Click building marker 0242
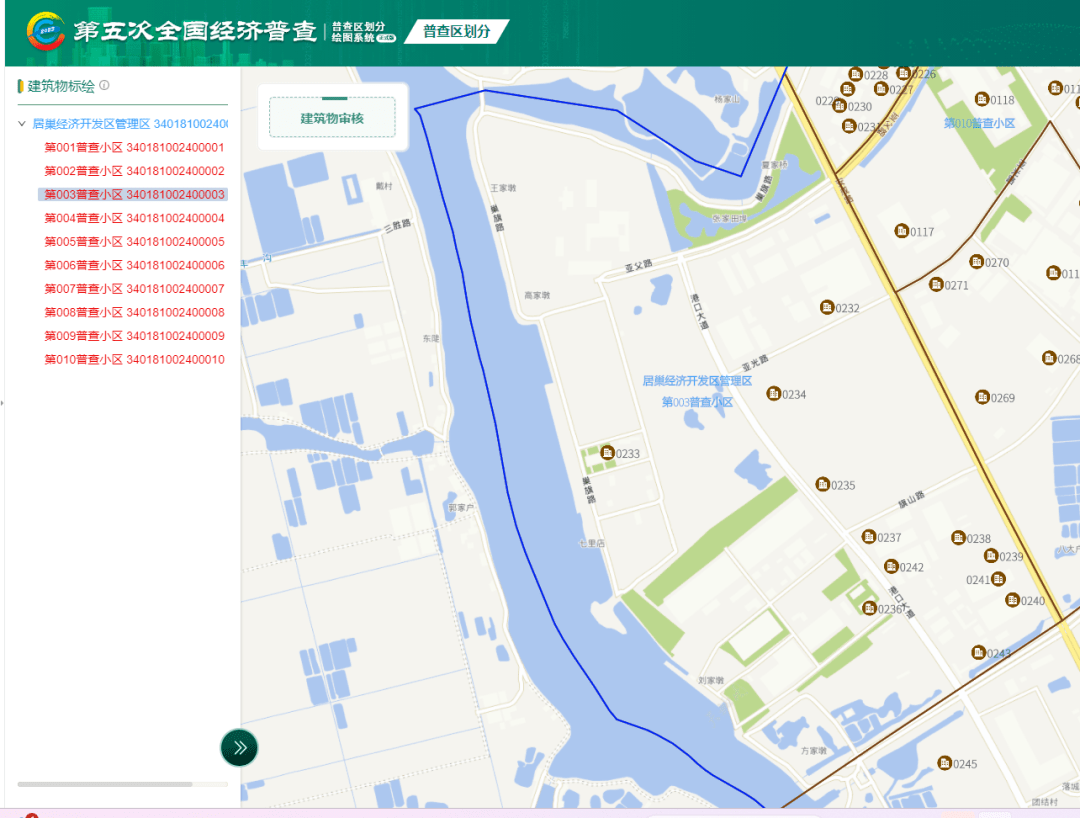This screenshot has width=1080, height=818. pos(891,566)
